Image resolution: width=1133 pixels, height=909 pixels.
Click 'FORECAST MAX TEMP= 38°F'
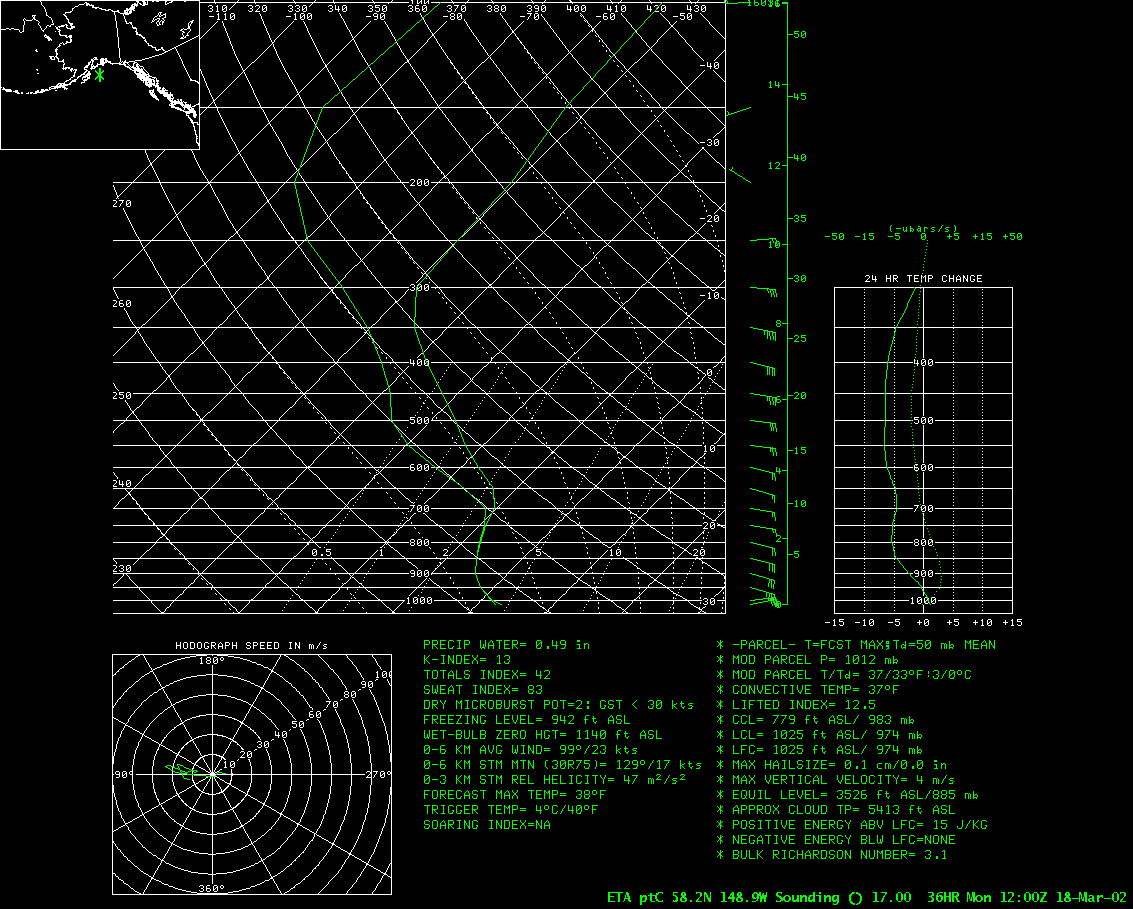tap(514, 795)
